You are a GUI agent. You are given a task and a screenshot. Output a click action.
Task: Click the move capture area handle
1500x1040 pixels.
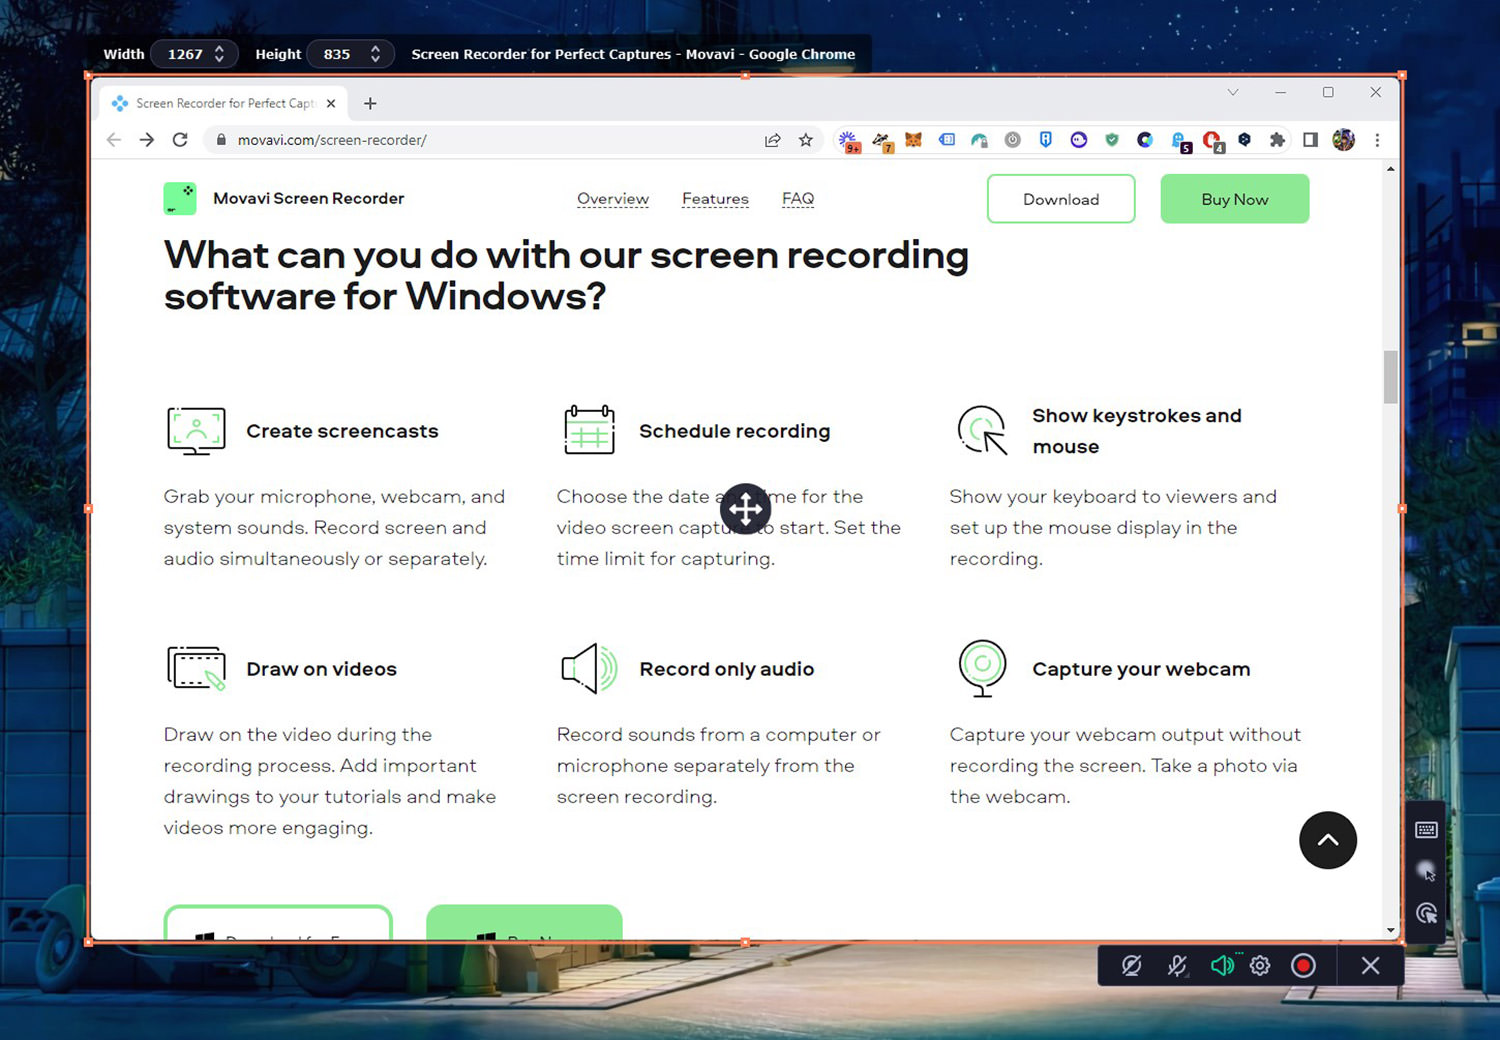(745, 509)
